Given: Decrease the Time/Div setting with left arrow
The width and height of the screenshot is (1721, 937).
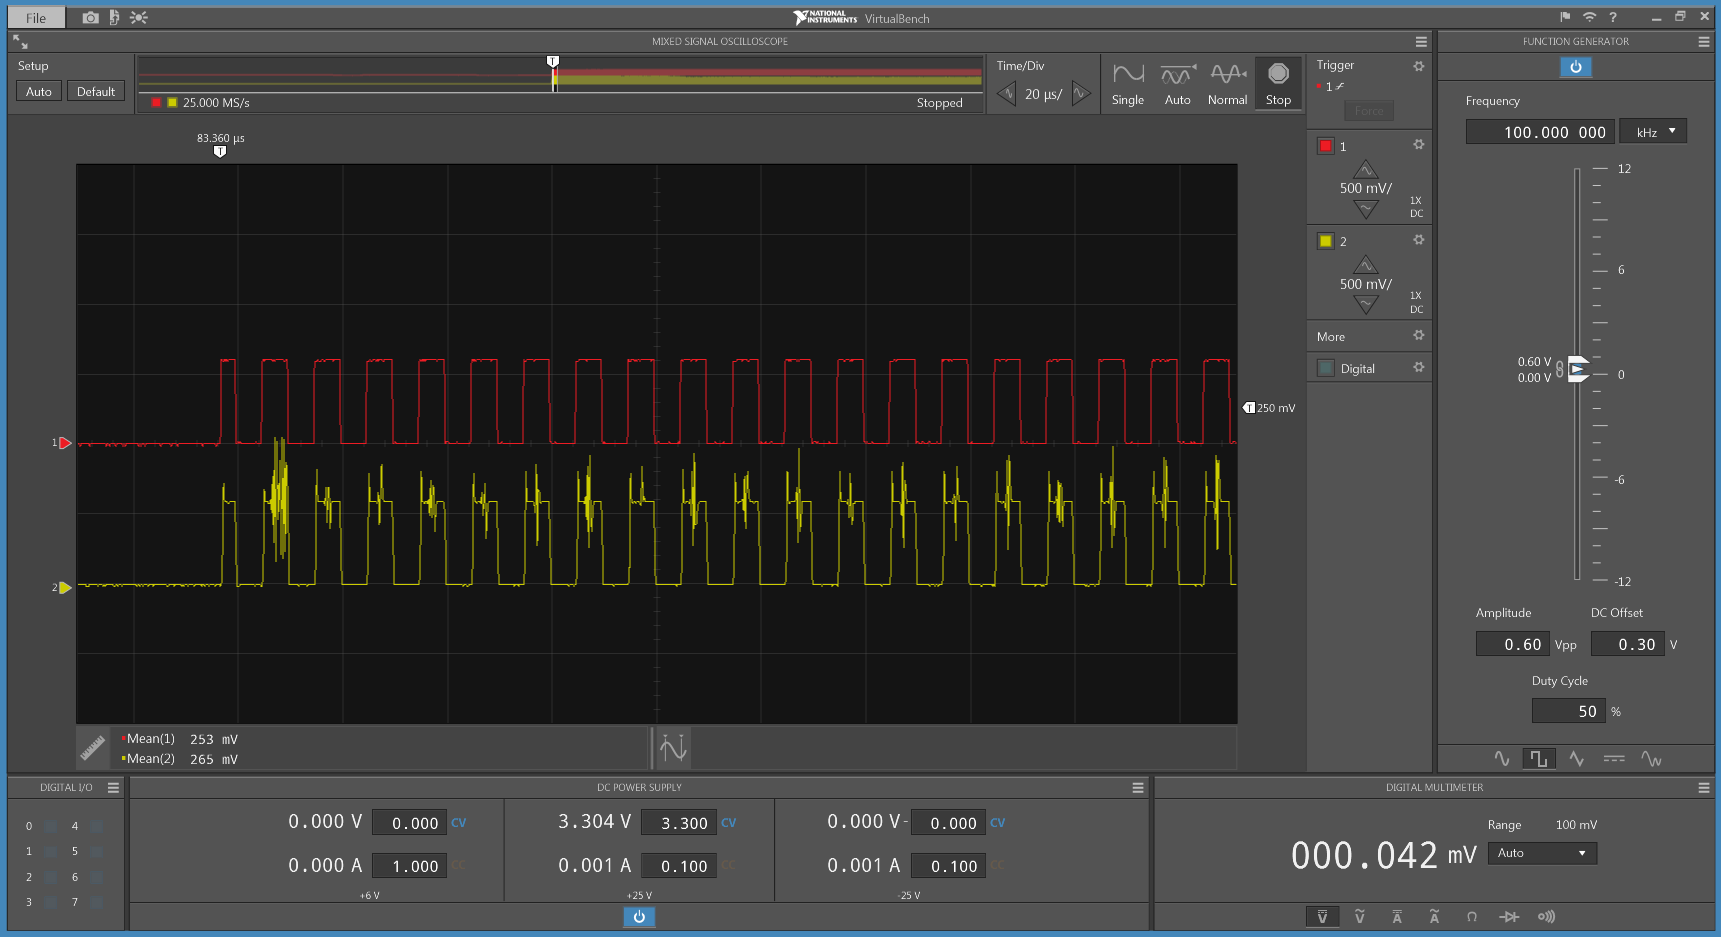Looking at the screenshot, I should [x=1007, y=94].
